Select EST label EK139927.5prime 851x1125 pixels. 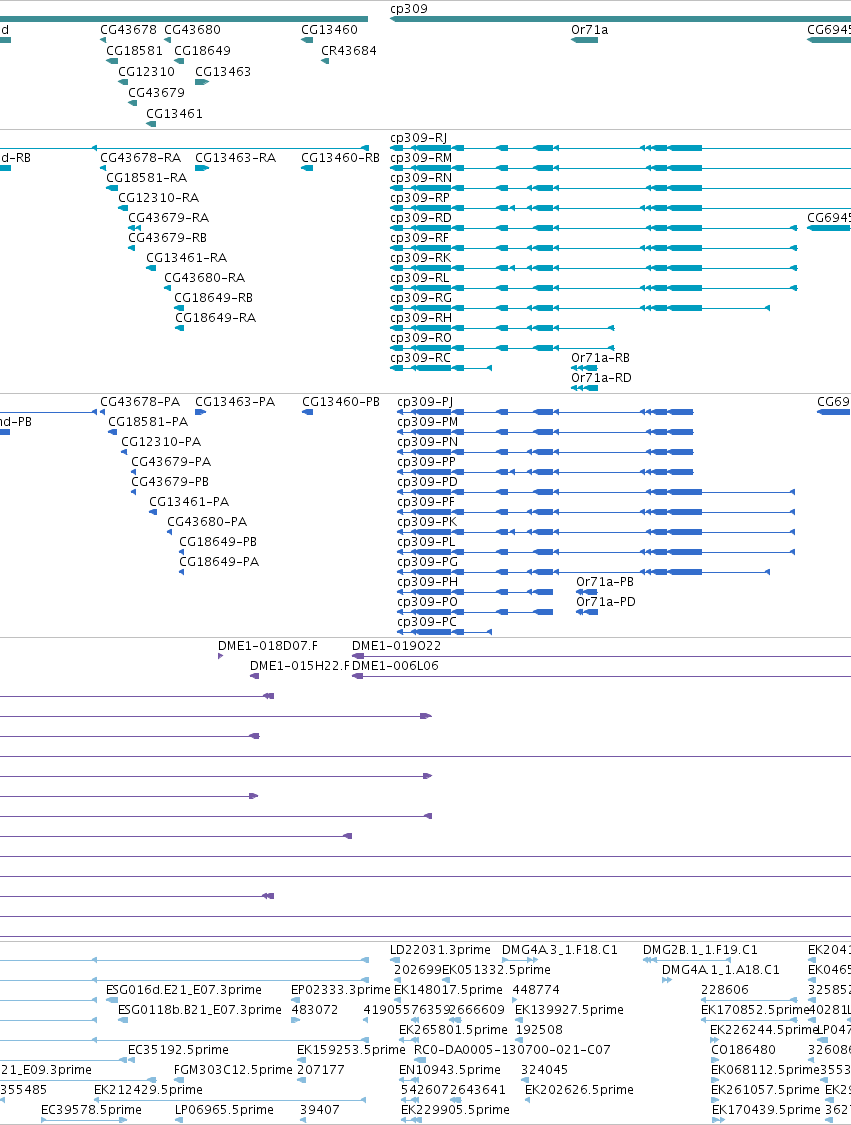569,1010
